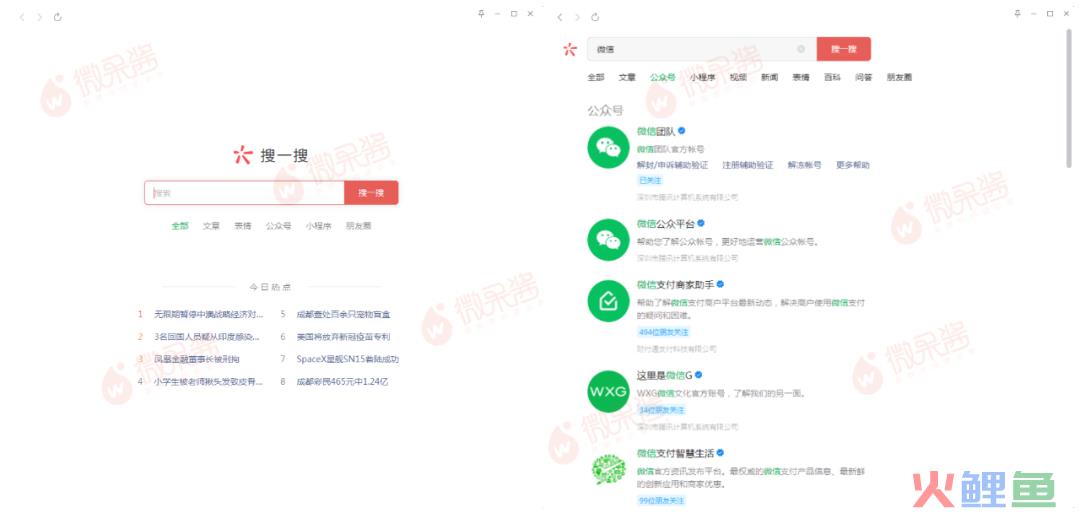Open hot topic 1 about 中澳战略经济对话
Screen dimensions: 1080x513
click(209, 315)
